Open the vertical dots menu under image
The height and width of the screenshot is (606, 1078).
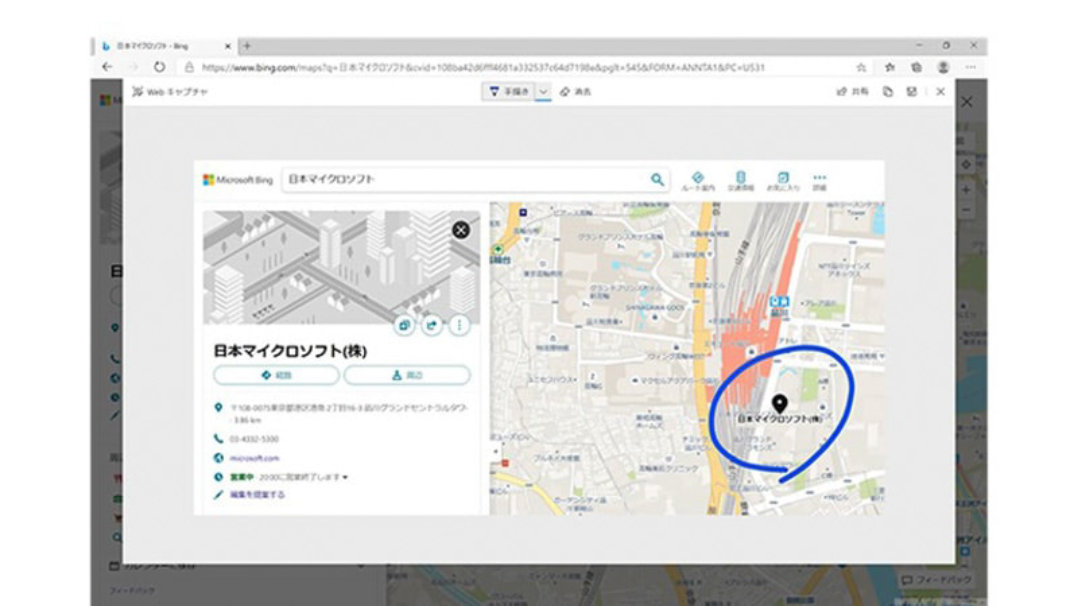(x=459, y=325)
